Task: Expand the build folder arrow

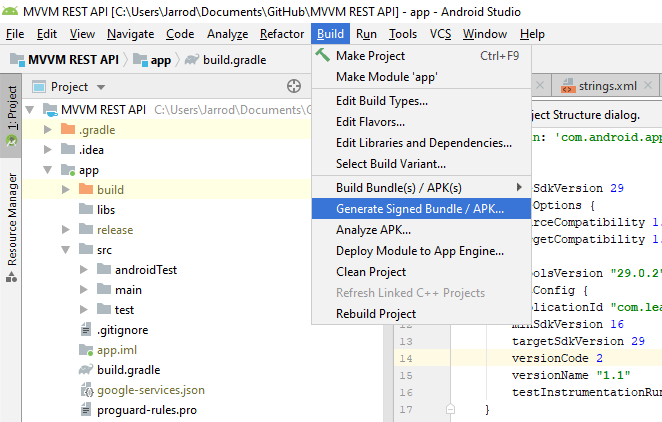Action: pyautogui.click(x=65, y=189)
